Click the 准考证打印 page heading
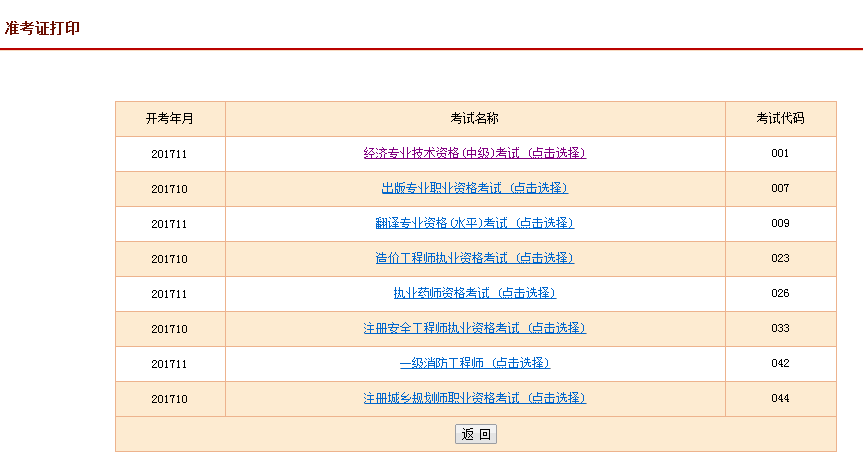Image resolution: width=863 pixels, height=463 pixels. [x=42, y=28]
